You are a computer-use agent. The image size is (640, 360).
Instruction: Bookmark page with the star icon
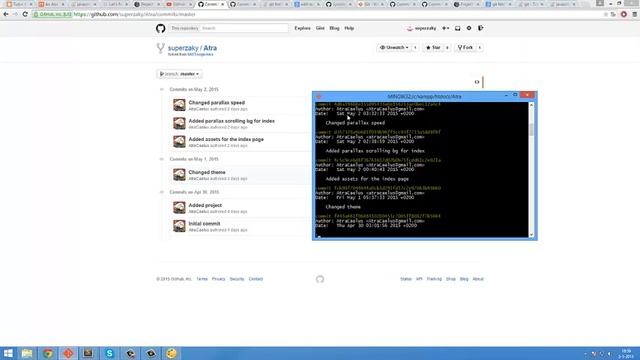click(606, 14)
